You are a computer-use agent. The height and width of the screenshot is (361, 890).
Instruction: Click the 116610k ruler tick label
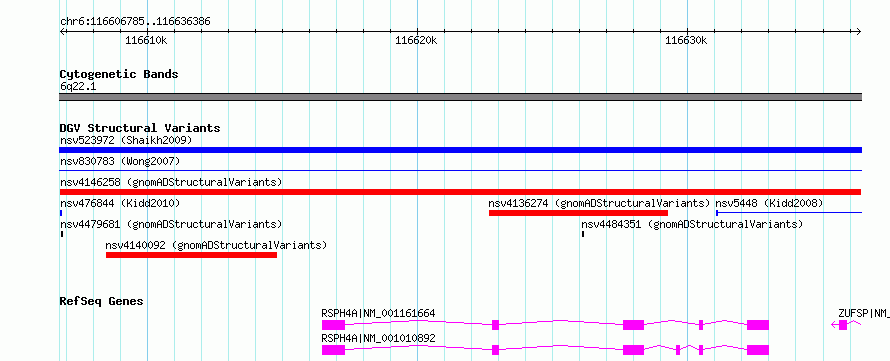146,40
